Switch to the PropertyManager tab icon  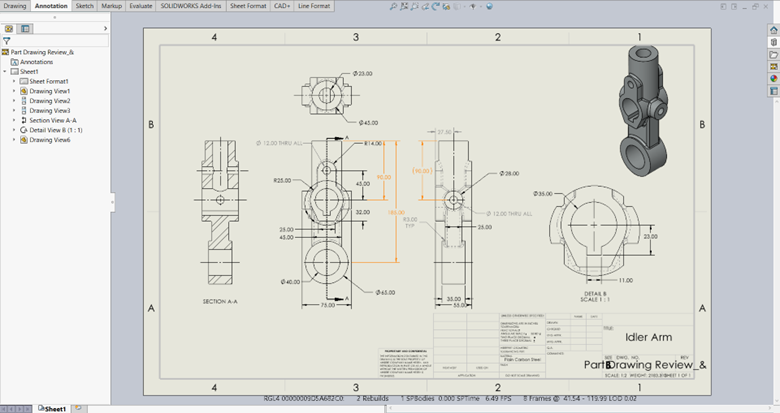point(25,28)
